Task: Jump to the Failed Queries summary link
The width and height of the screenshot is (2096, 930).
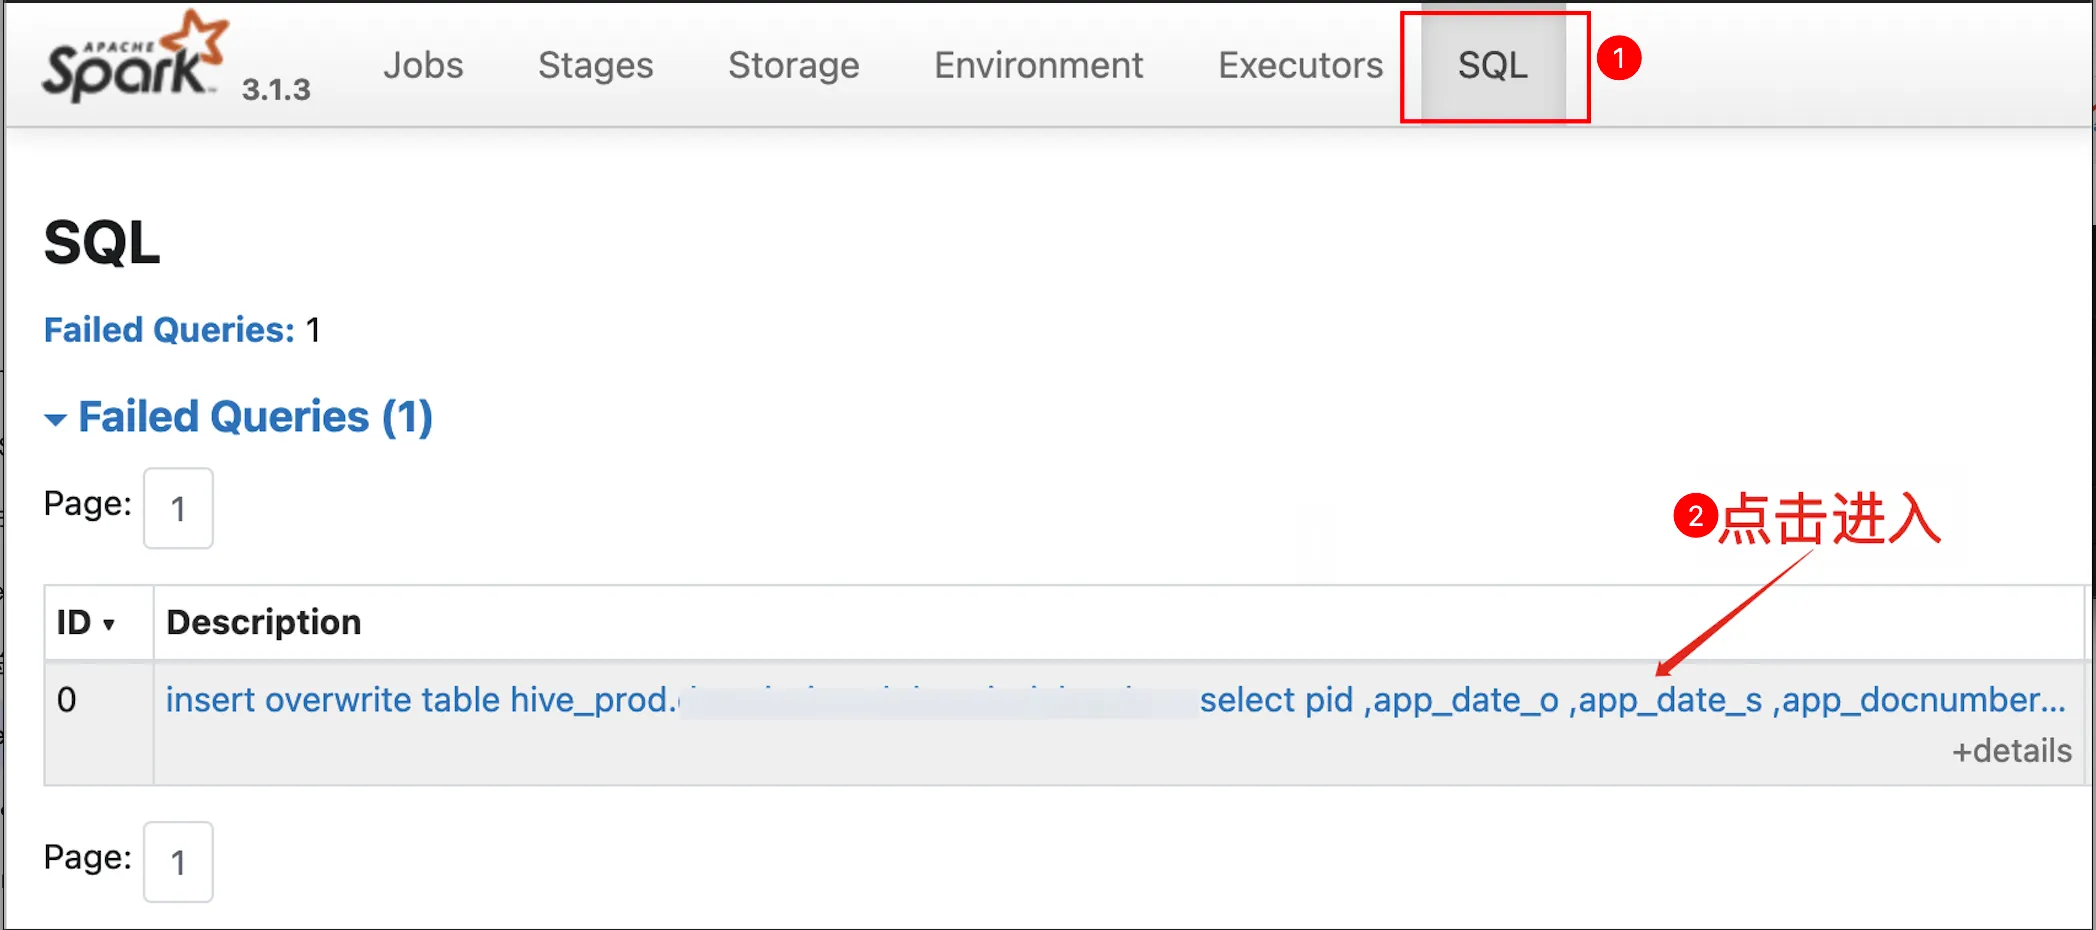Action: 169,330
